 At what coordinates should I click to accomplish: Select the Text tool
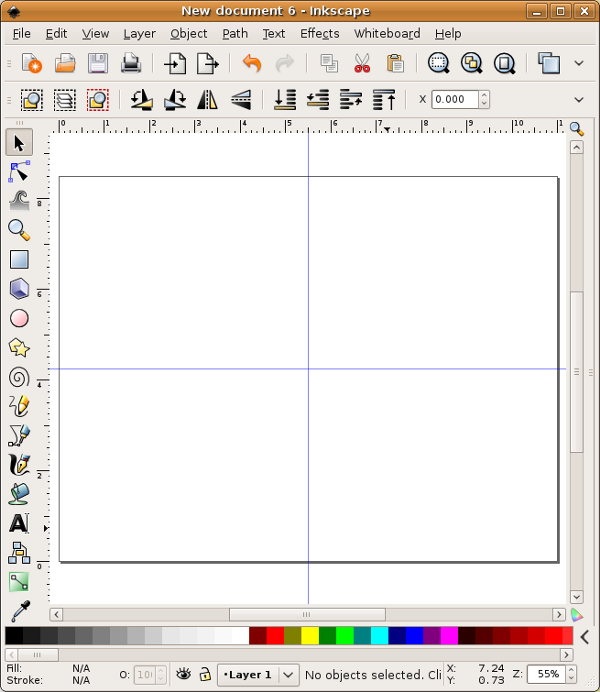pos(19,522)
